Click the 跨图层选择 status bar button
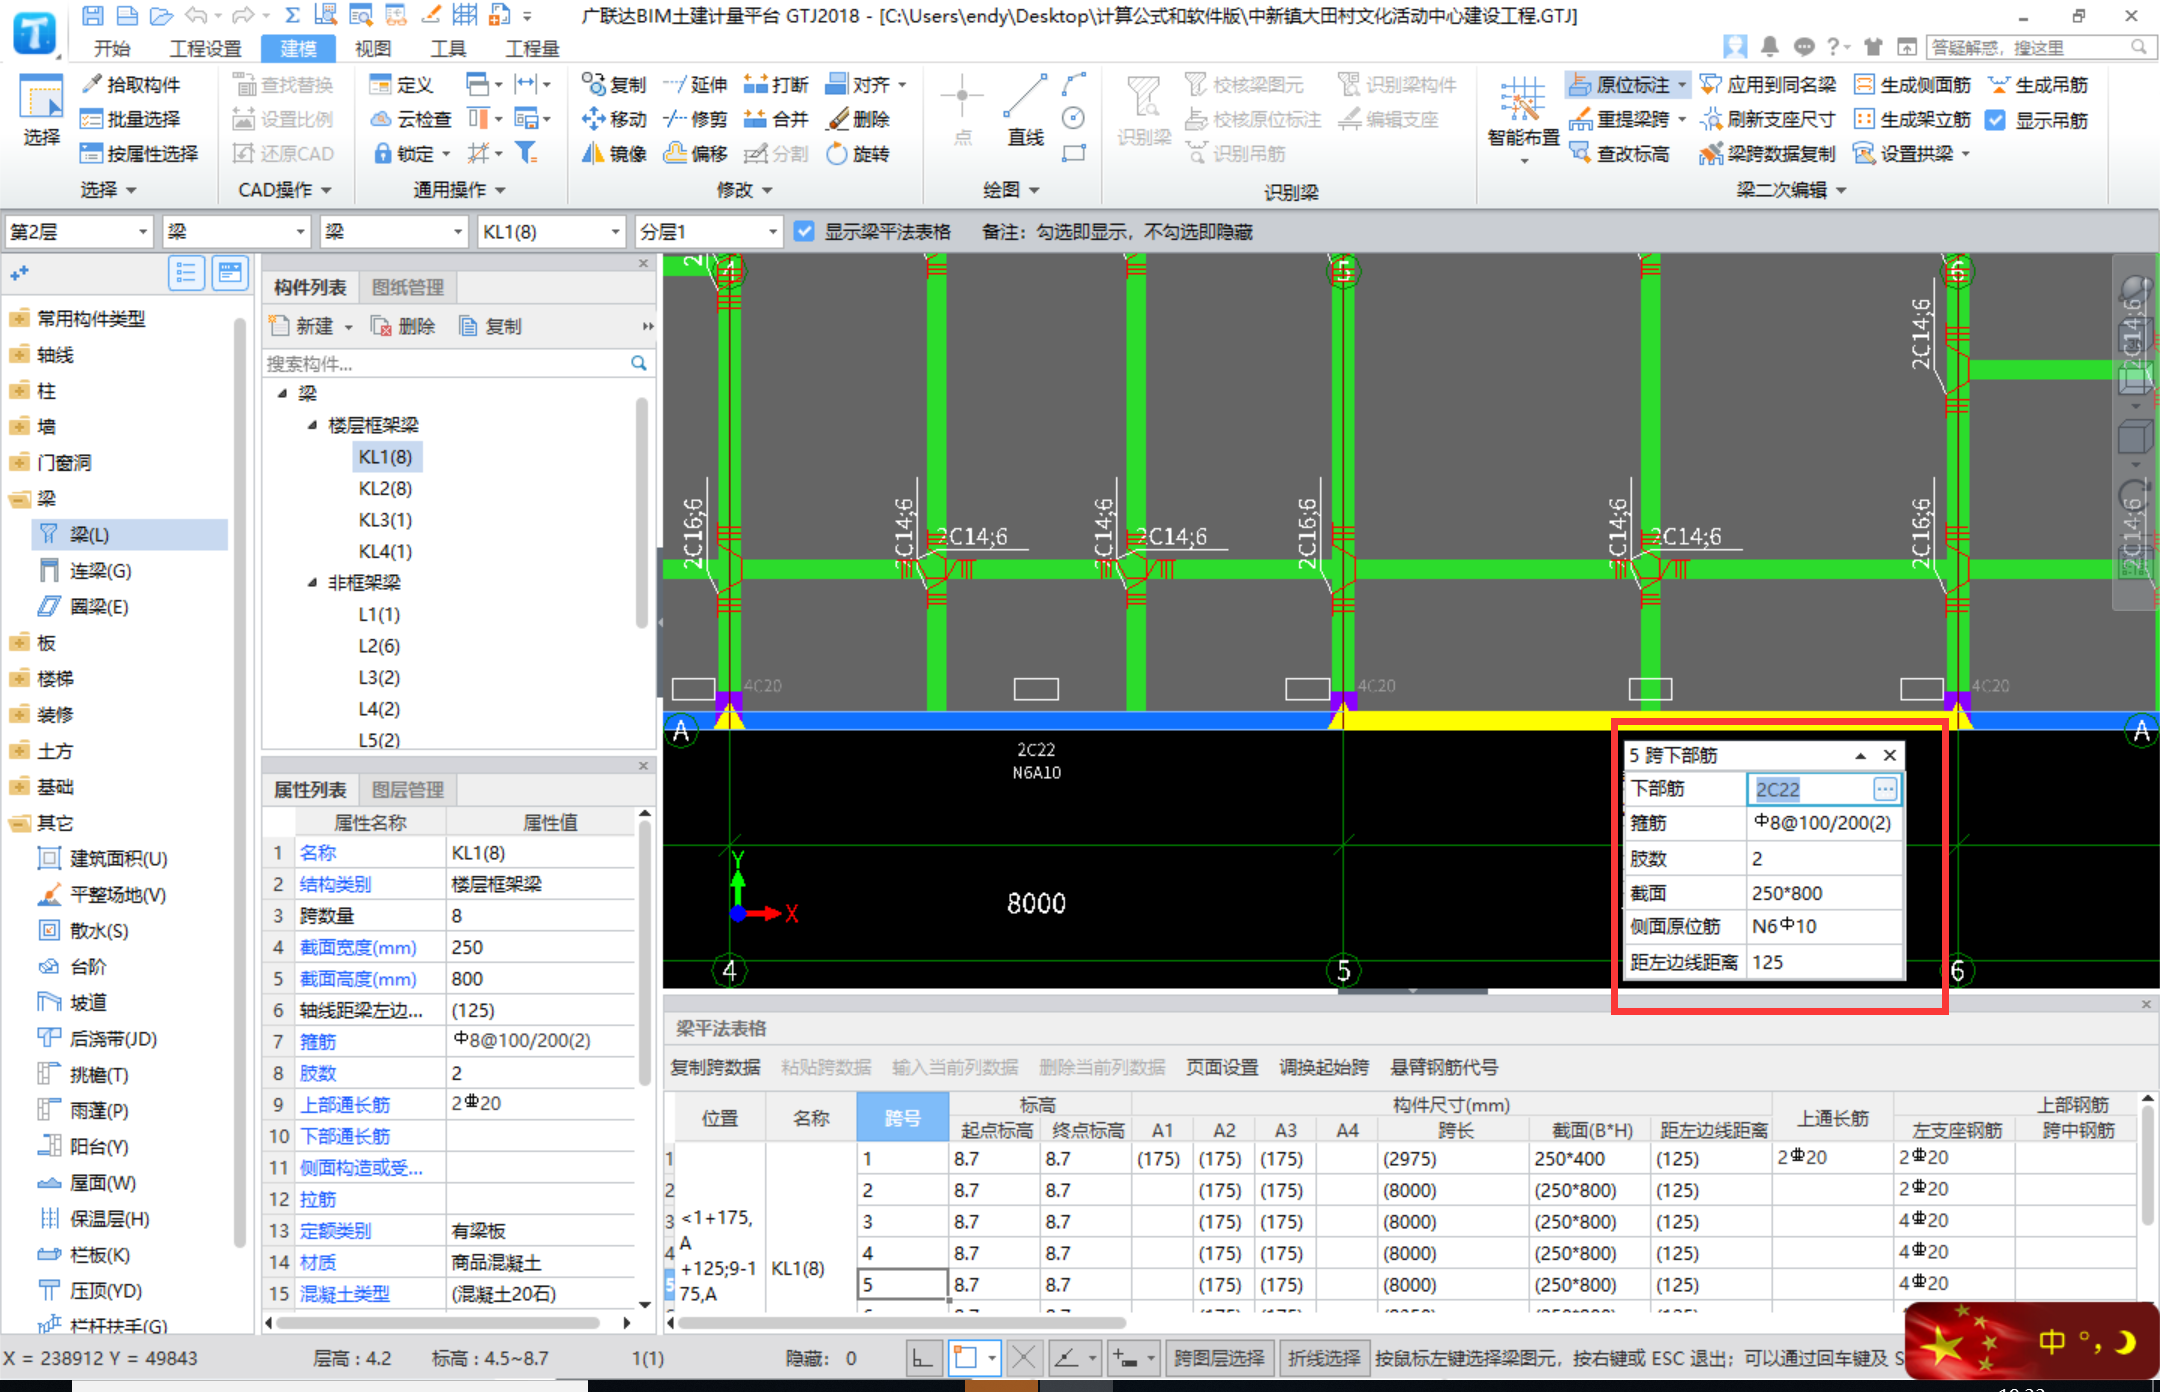The image size is (2160, 1392). pyautogui.click(x=1219, y=1358)
